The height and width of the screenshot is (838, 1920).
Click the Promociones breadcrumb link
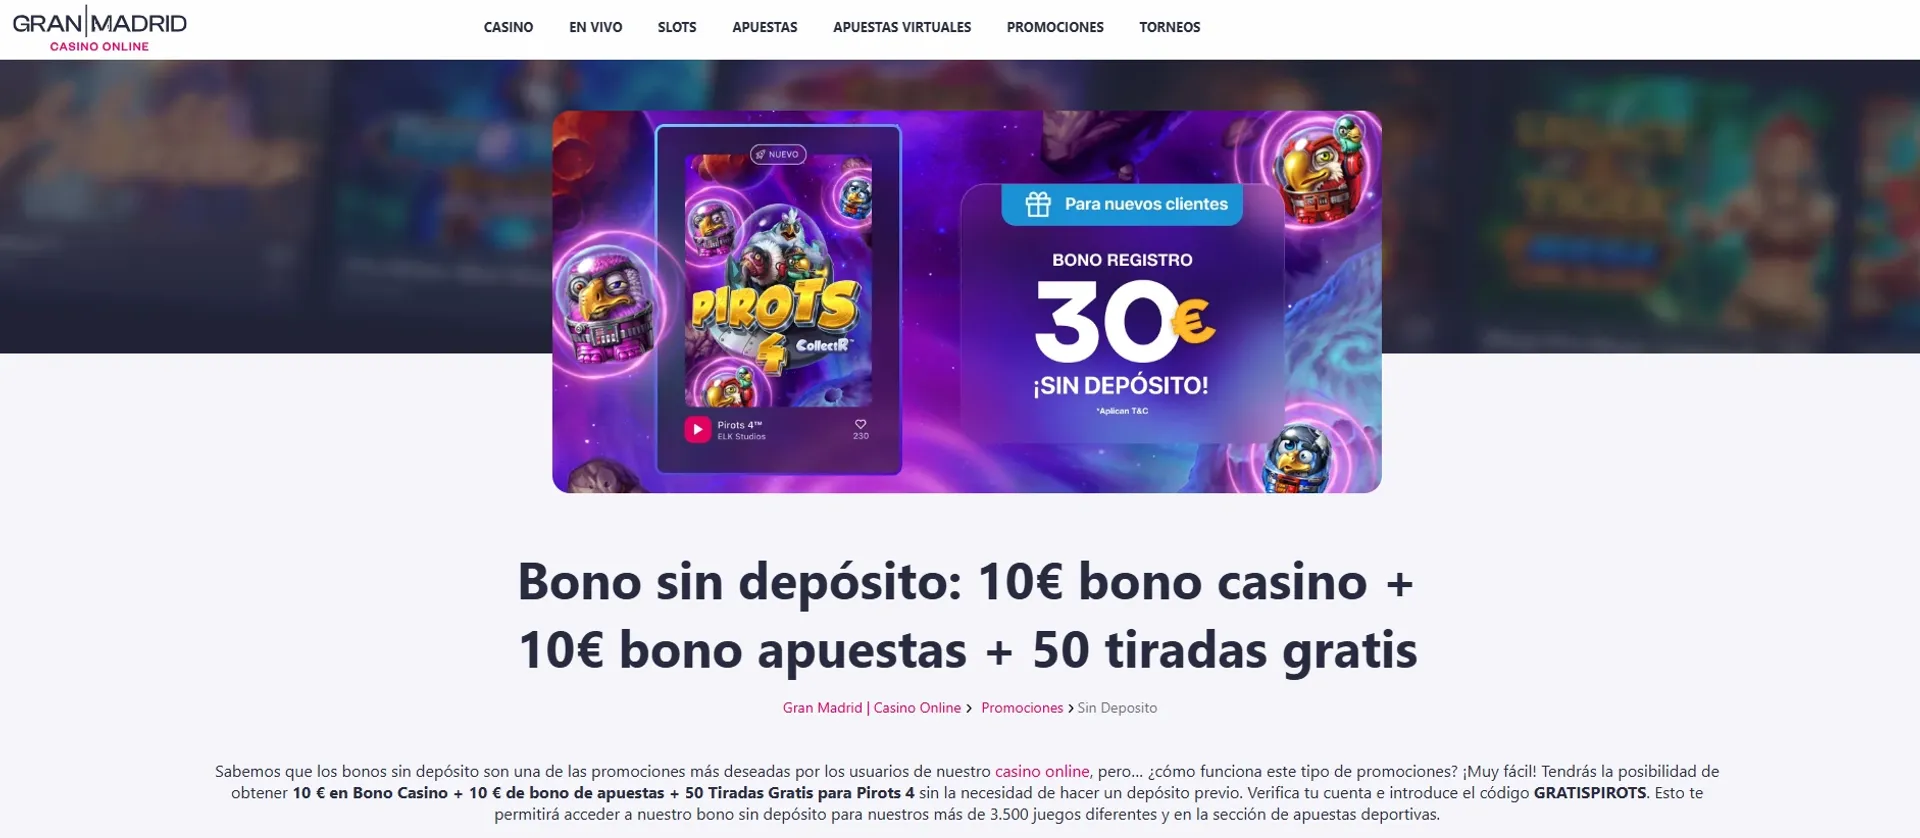pos(1022,708)
